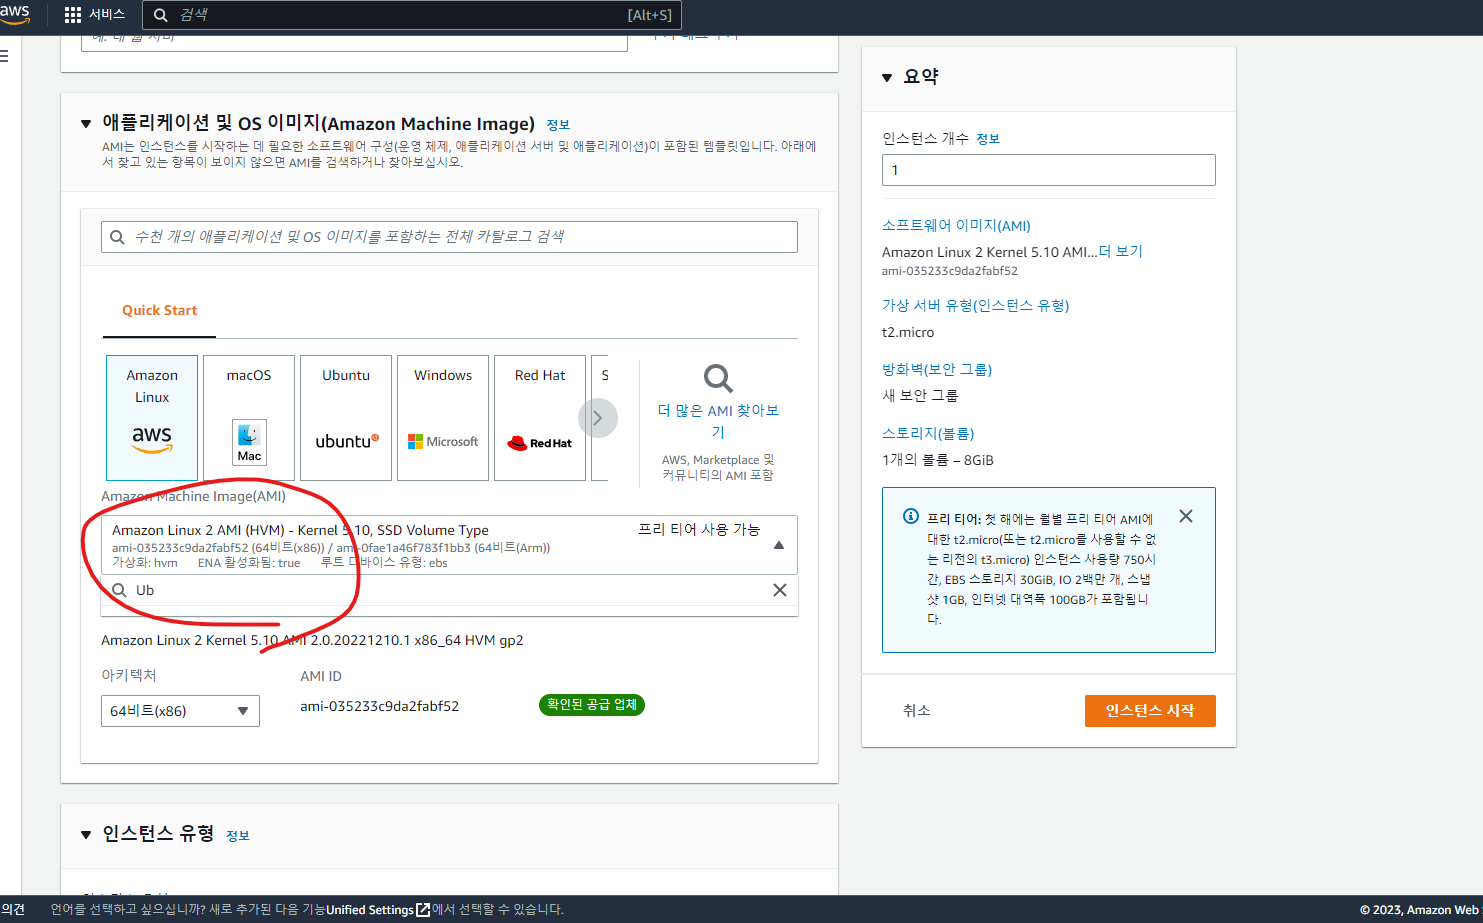The image size is (1483, 923).
Task: Click the ubuntu logo on Ubuntu tile
Action: [347, 441]
